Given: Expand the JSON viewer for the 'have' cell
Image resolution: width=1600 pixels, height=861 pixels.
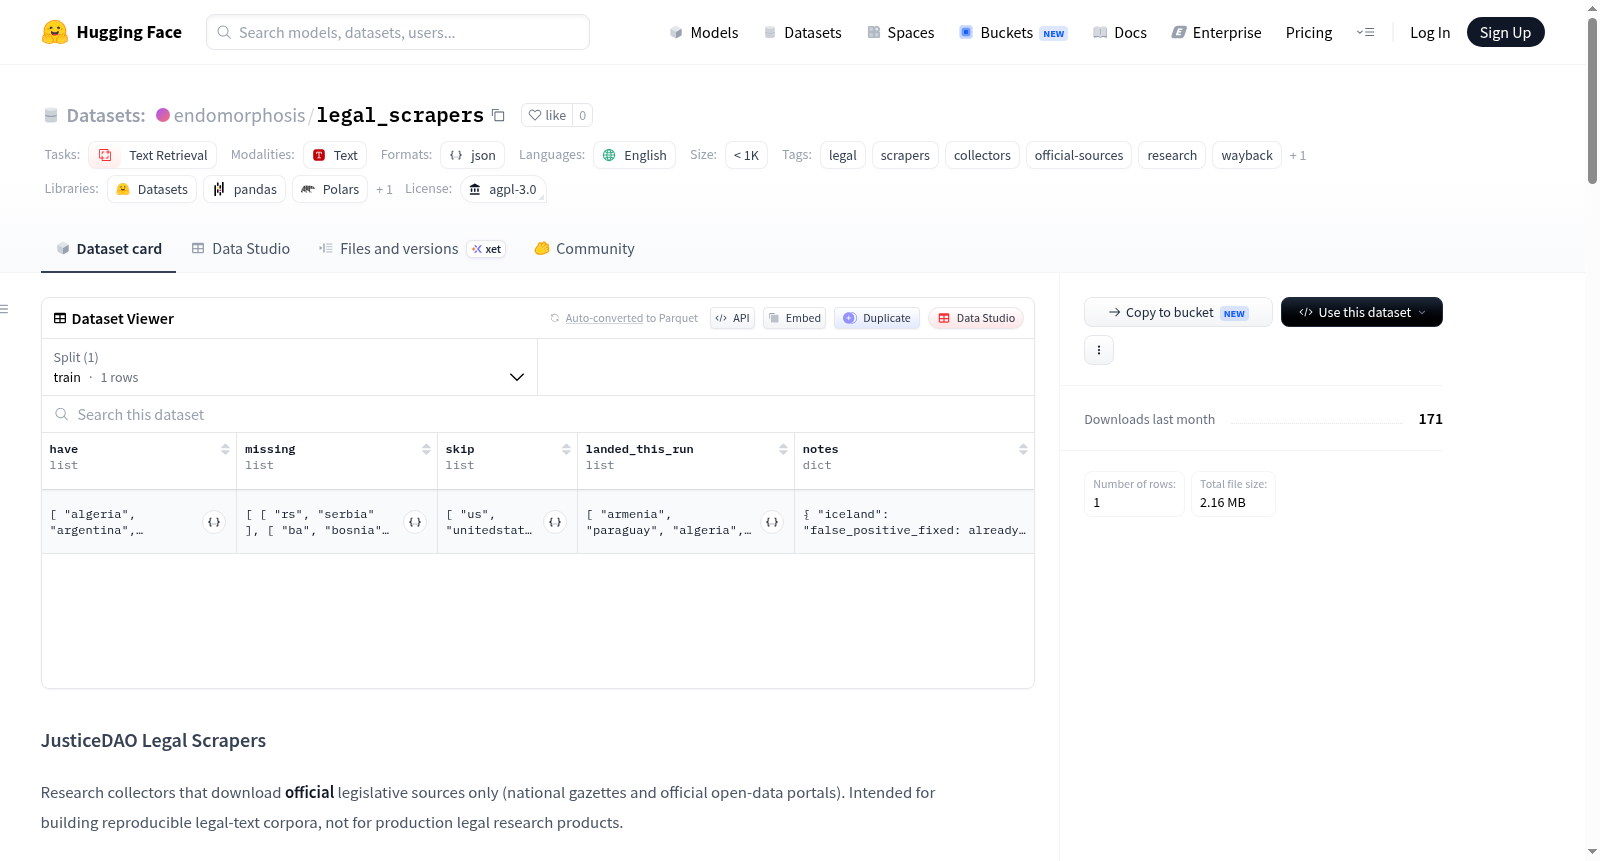Looking at the screenshot, I should tap(214, 522).
